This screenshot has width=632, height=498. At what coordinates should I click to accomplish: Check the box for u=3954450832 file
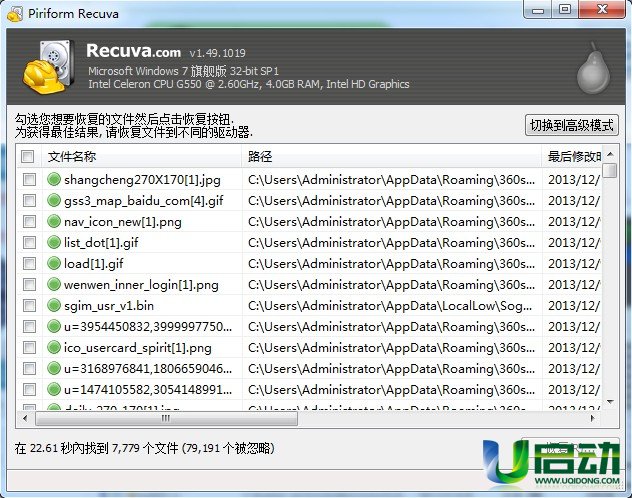click(29, 326)
